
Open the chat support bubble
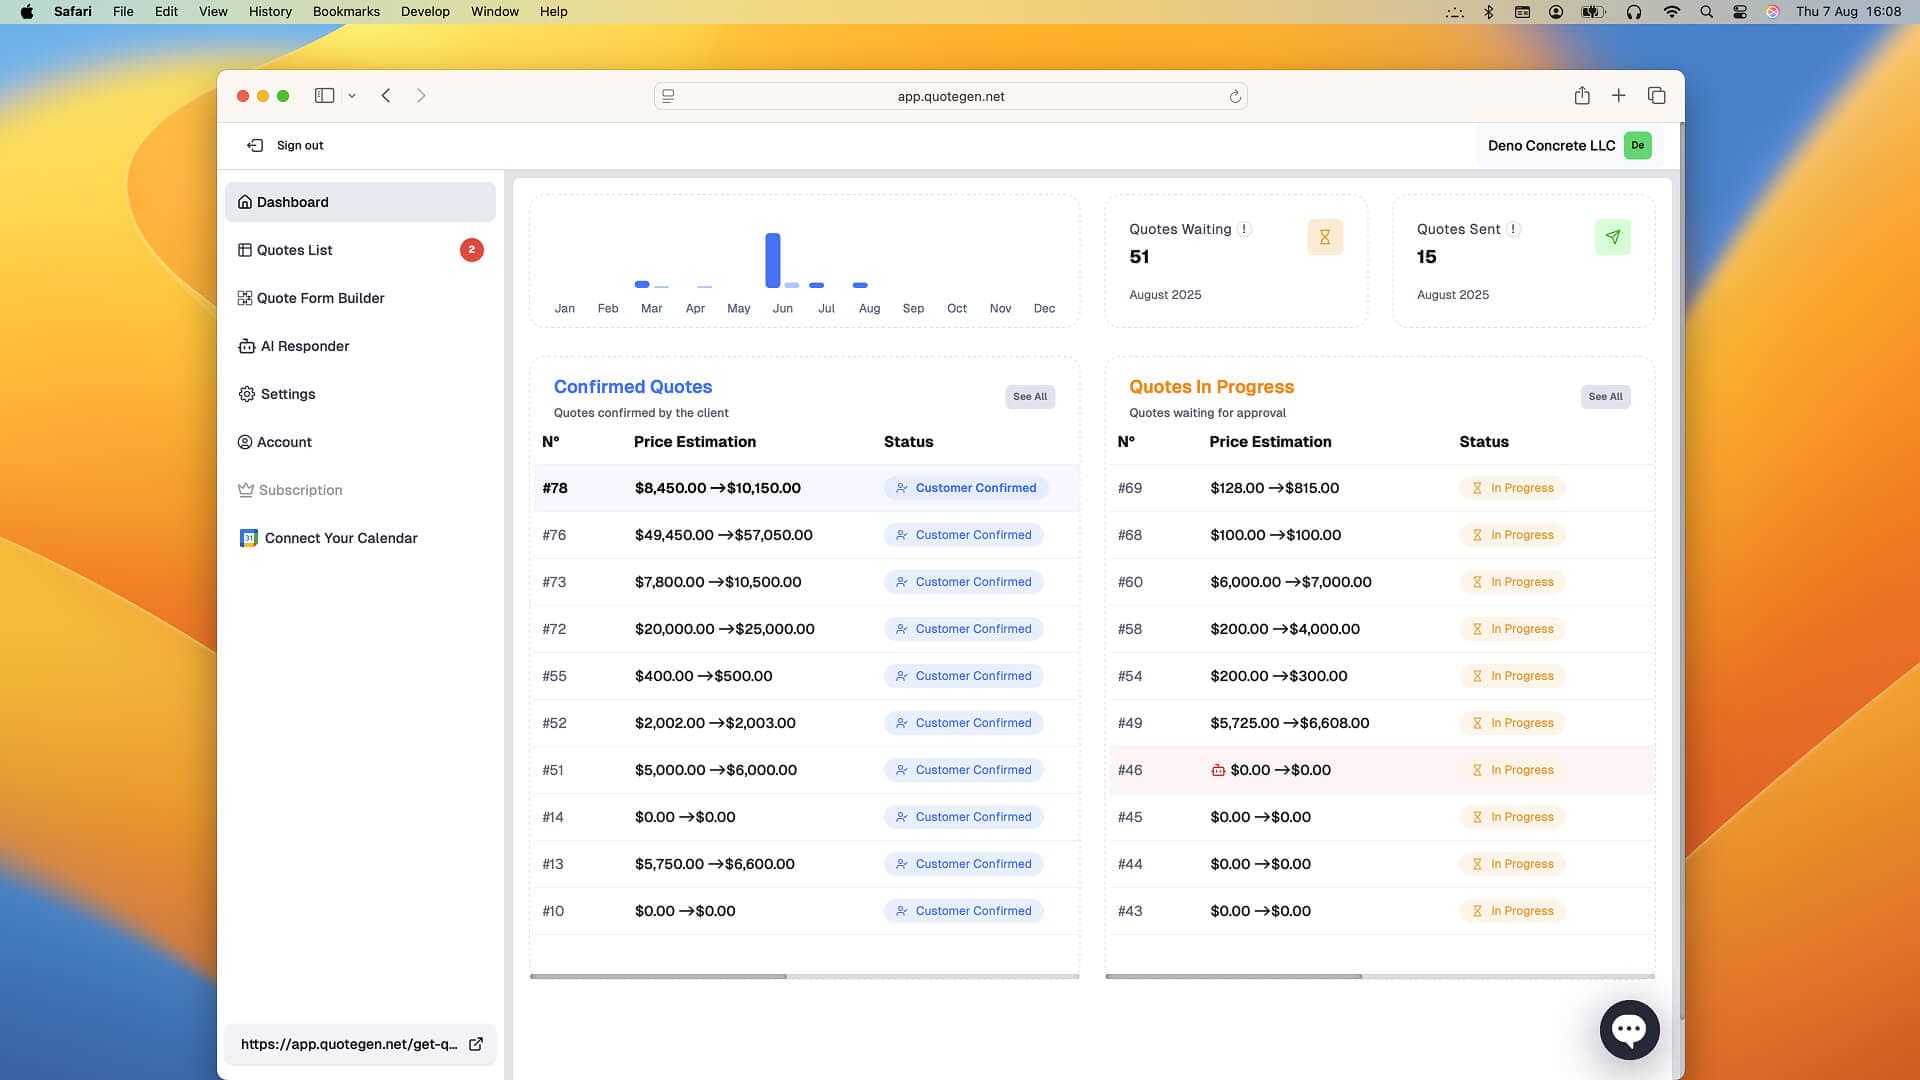(1629, 1029)
